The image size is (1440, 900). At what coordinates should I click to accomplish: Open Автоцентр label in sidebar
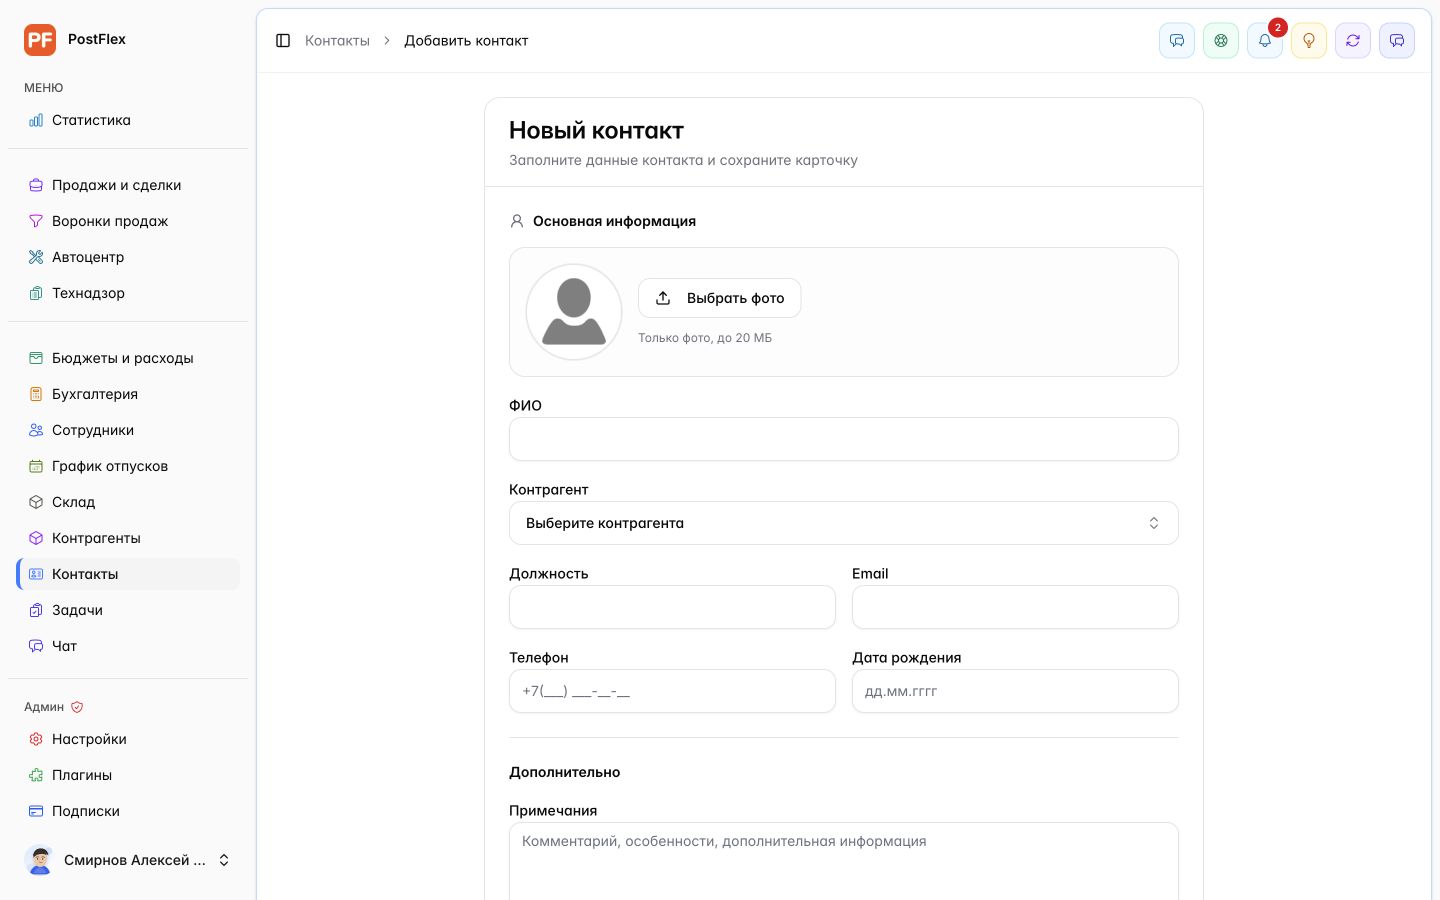coord(88,257)
